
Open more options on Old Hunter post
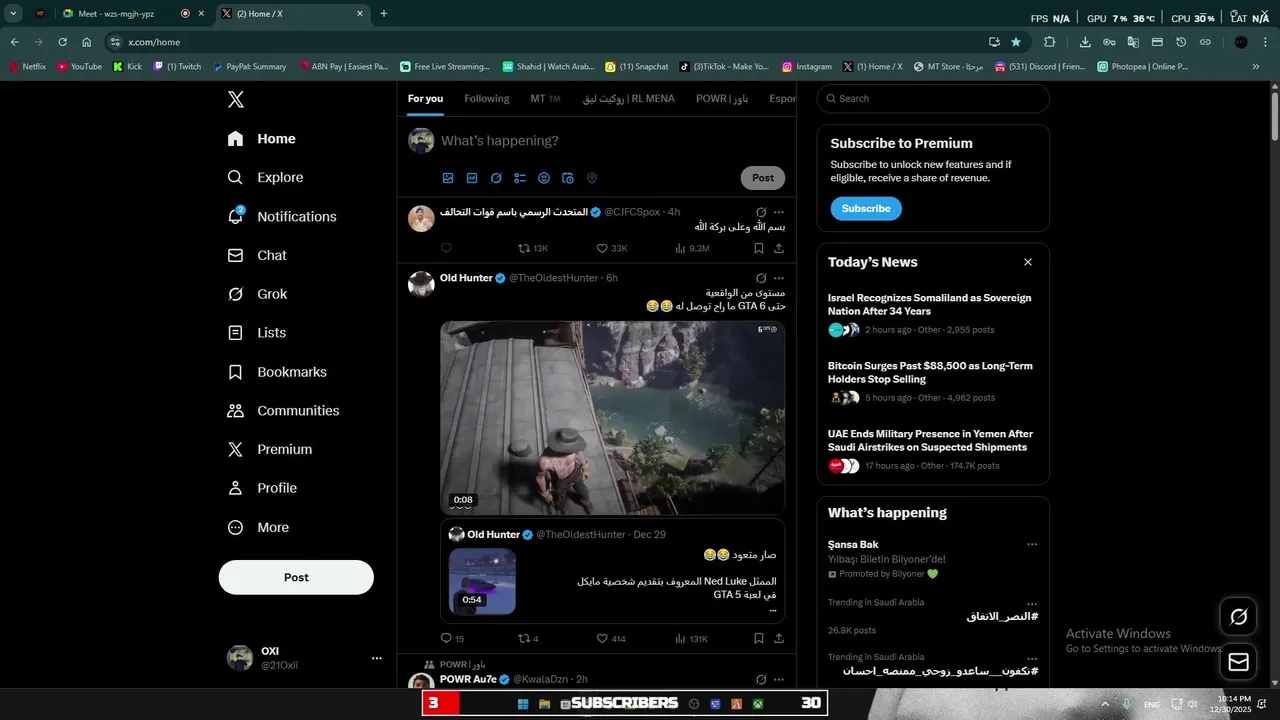779,278
